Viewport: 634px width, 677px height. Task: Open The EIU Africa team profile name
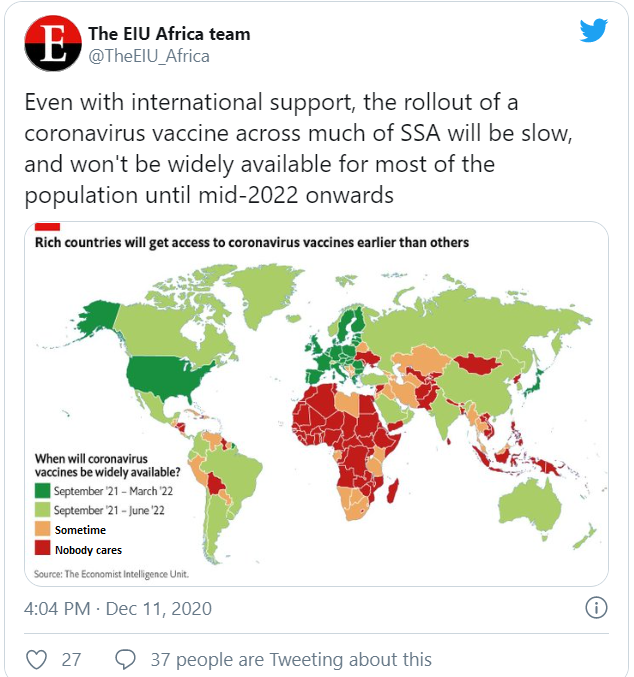[169, 34]
